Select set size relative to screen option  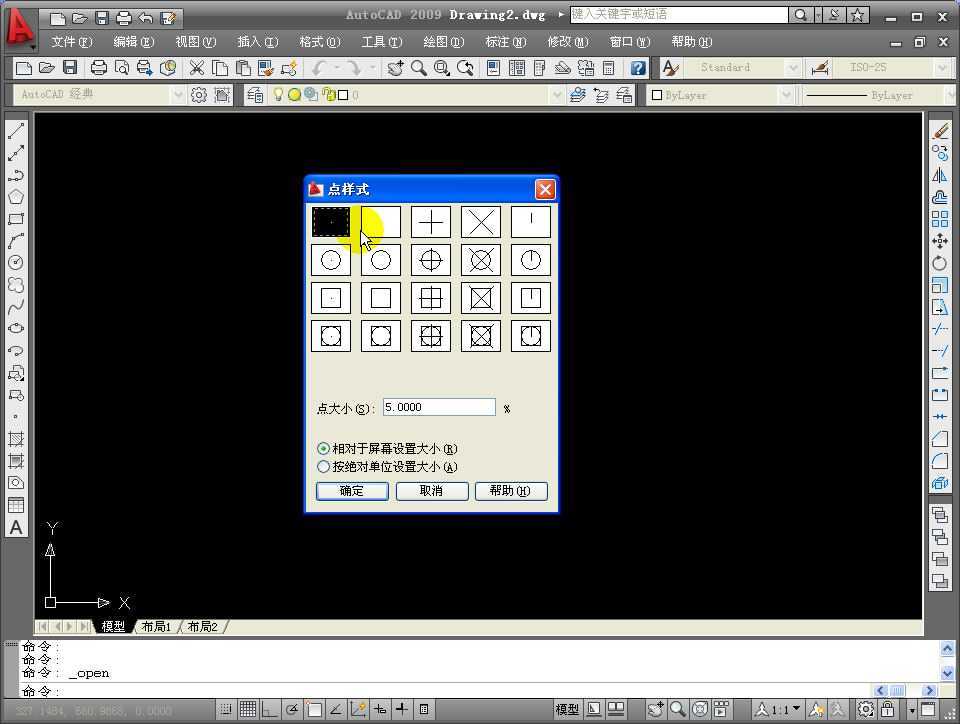(x=387, y=449)
